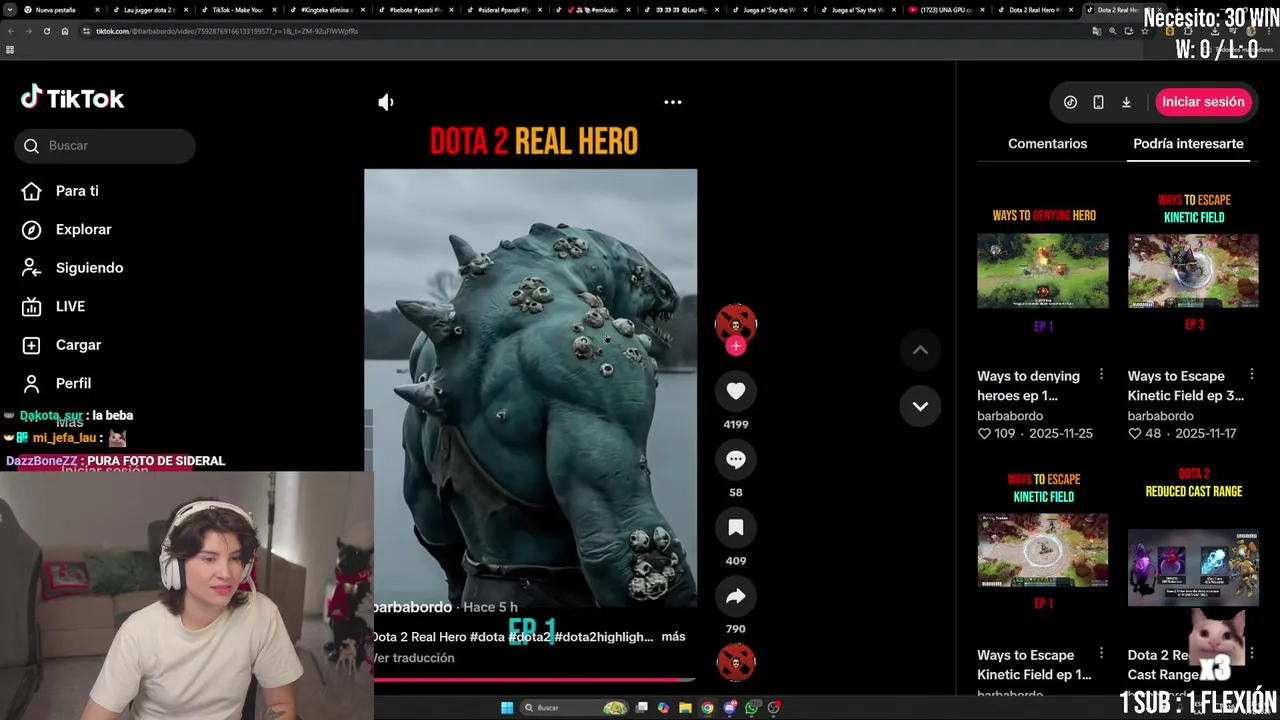This screenshot has width=1280, height=720.
Task: Click the phone app icon in header
Action: tap(1098, 102)
